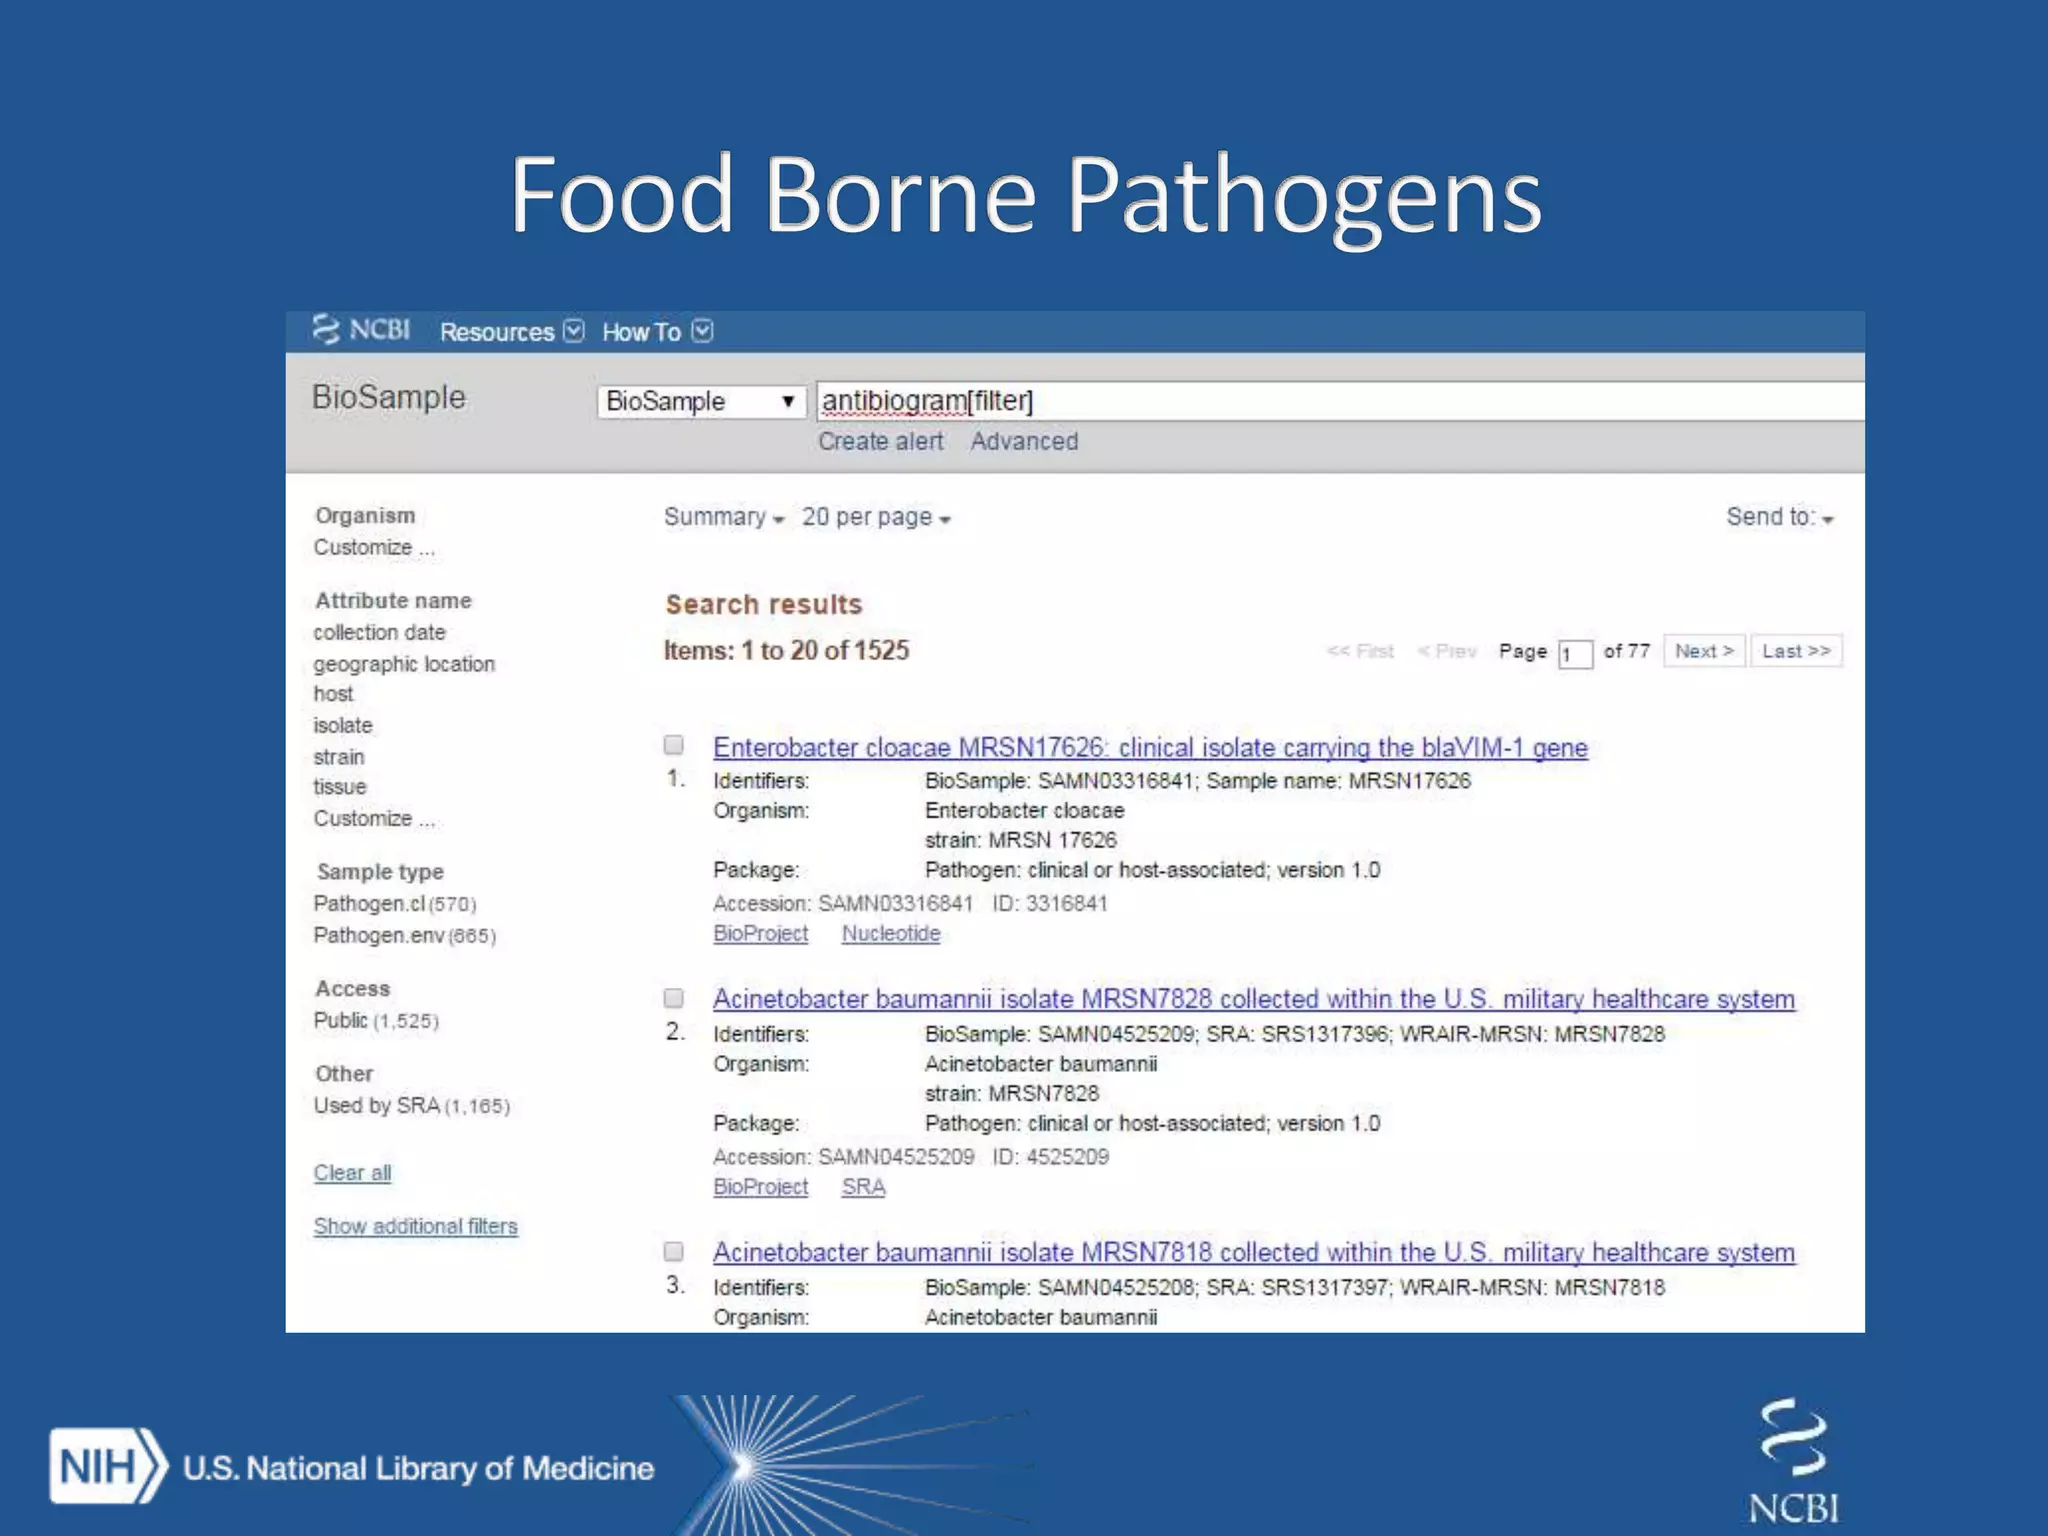Click the Create alert link
The height and width of the screenshot is (1536, 2048).
(880, 441)
